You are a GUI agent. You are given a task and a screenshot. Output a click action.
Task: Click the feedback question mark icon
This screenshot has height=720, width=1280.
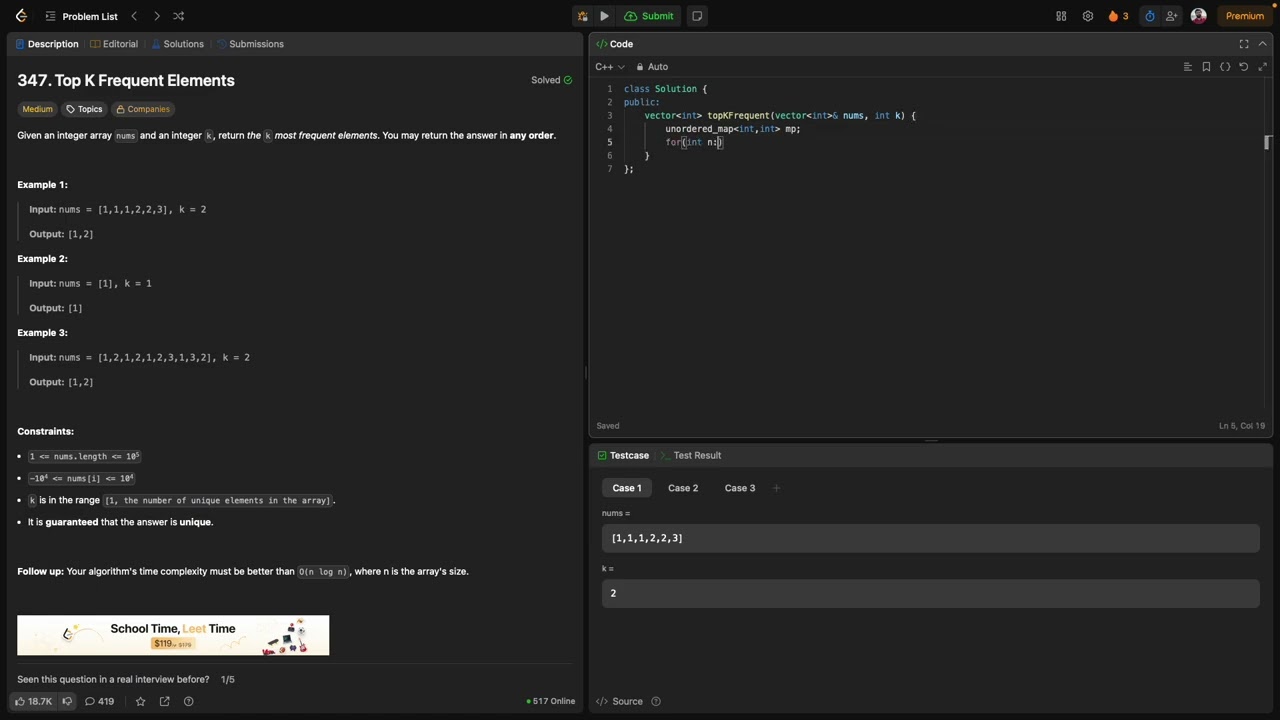188,701
